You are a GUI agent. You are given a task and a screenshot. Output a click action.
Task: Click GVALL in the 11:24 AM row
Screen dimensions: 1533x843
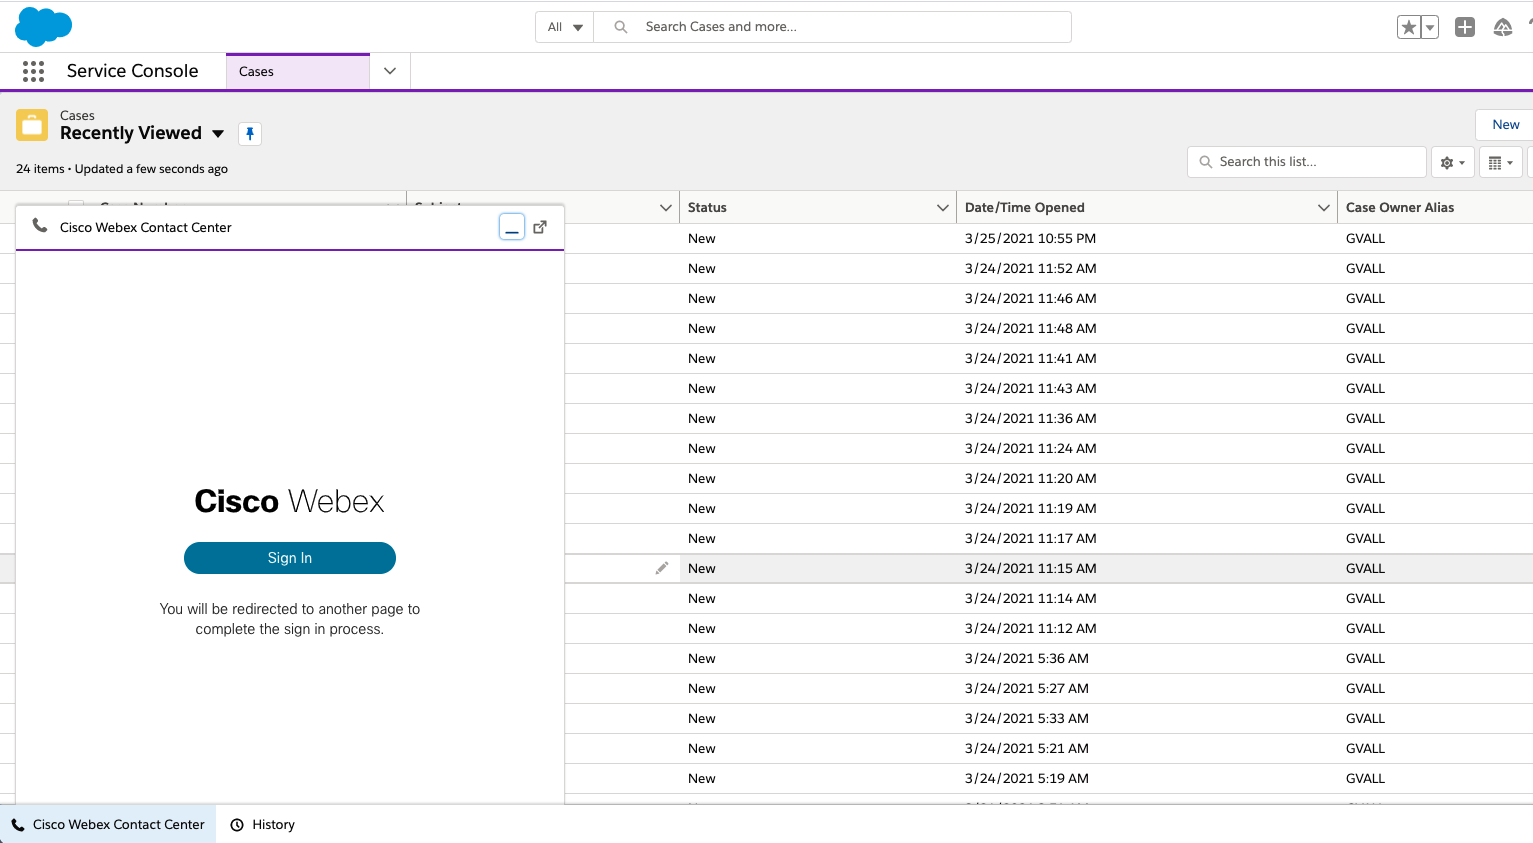[1365, 449]
